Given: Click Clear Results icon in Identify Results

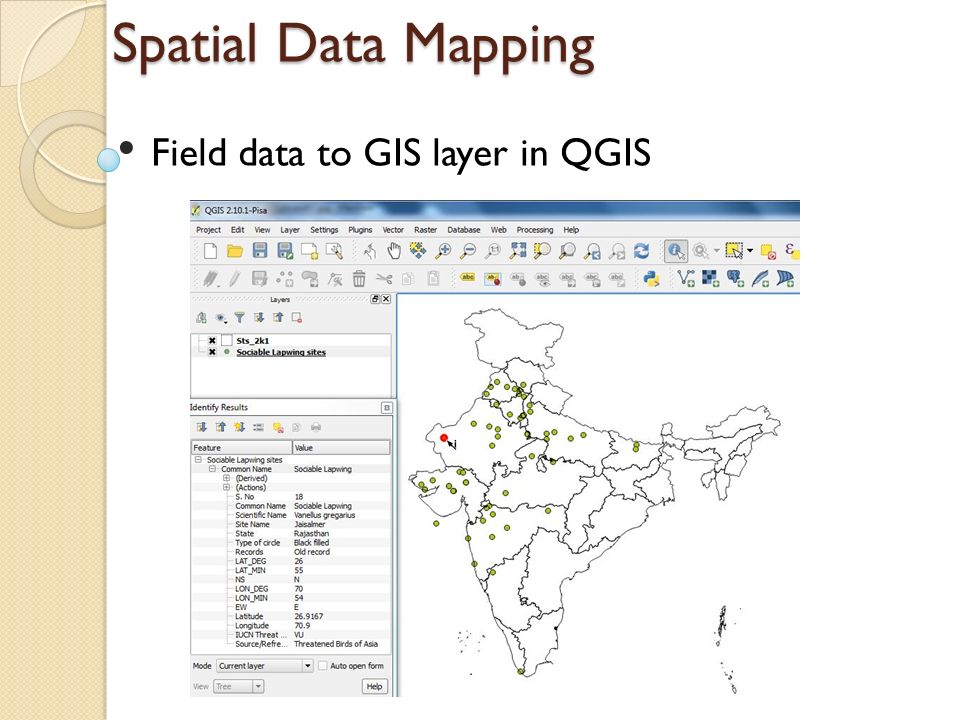Looking at the screenshot, I should 278,427.
